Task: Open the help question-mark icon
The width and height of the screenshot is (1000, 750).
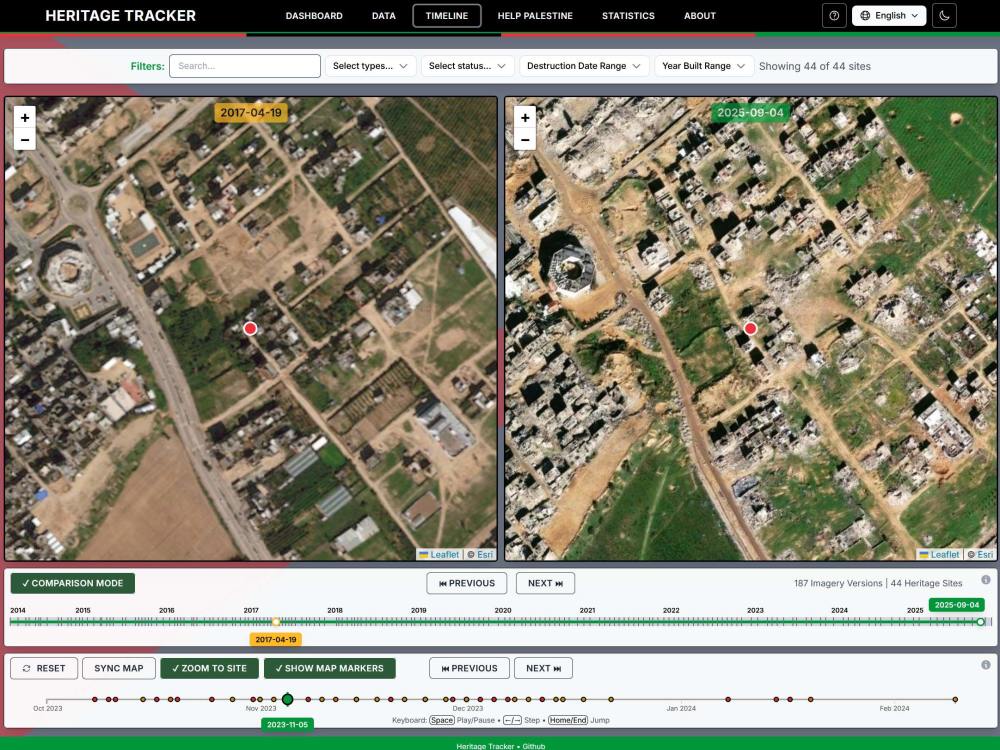Action: 834,16
